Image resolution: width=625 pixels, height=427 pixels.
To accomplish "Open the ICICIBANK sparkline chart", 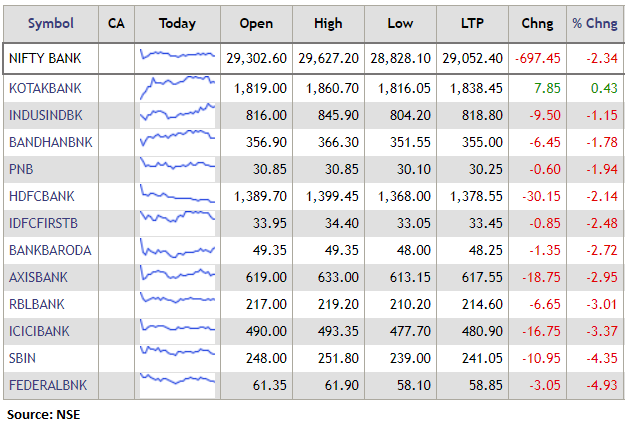I will click(x=177, y=330).
